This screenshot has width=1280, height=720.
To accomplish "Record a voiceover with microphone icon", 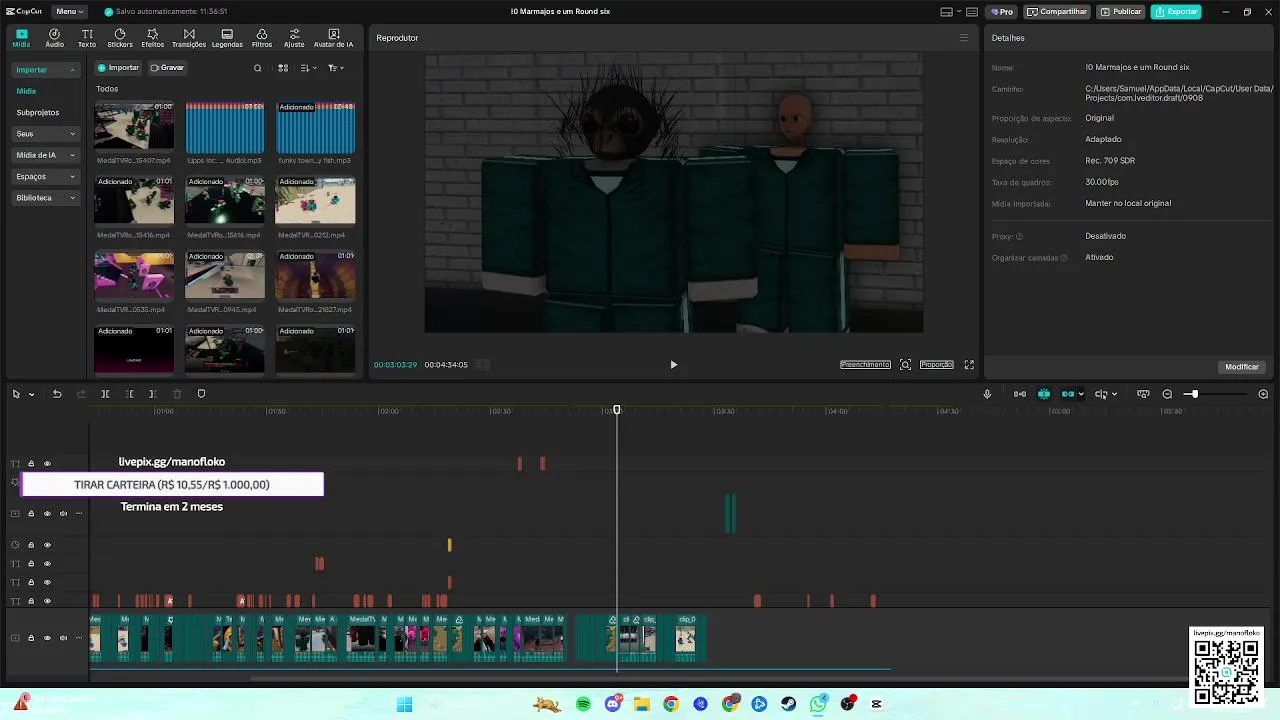I will pos(987,394).
